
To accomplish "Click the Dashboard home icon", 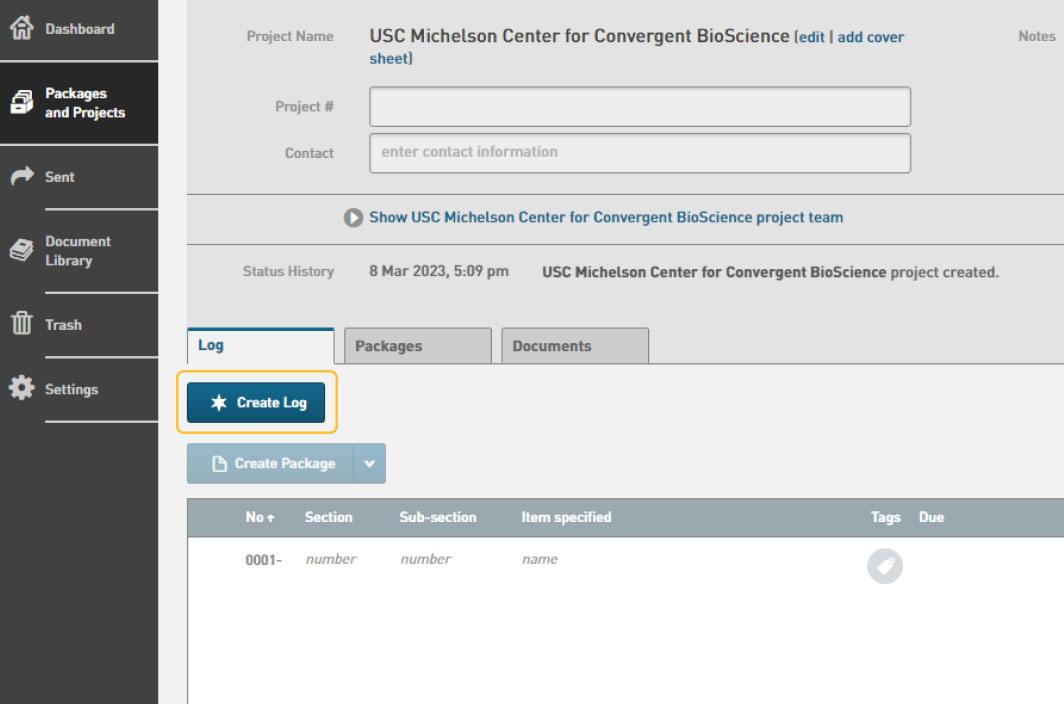I will pyautogui.click(x=21, y=29).
